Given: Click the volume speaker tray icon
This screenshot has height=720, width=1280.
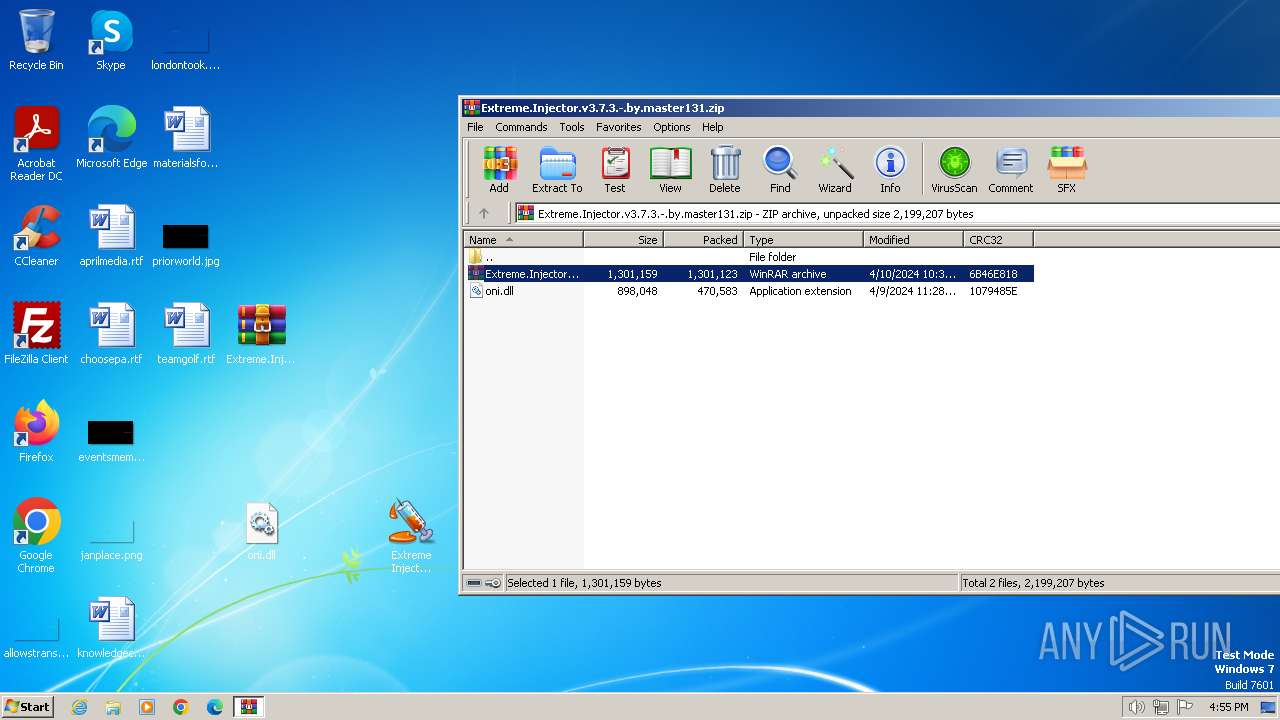Looking at the screenshot, I should tap(1136, 707).
